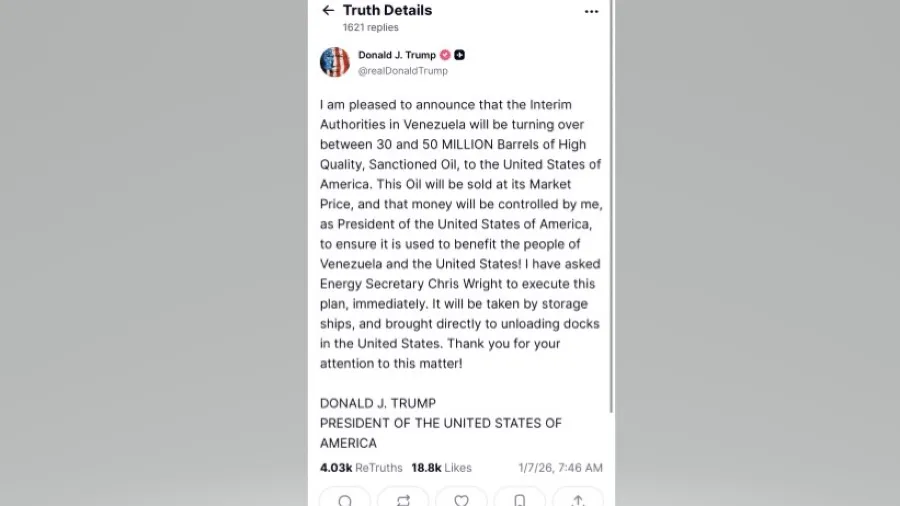Open Donald J. Trump display name link

(397, 55)
